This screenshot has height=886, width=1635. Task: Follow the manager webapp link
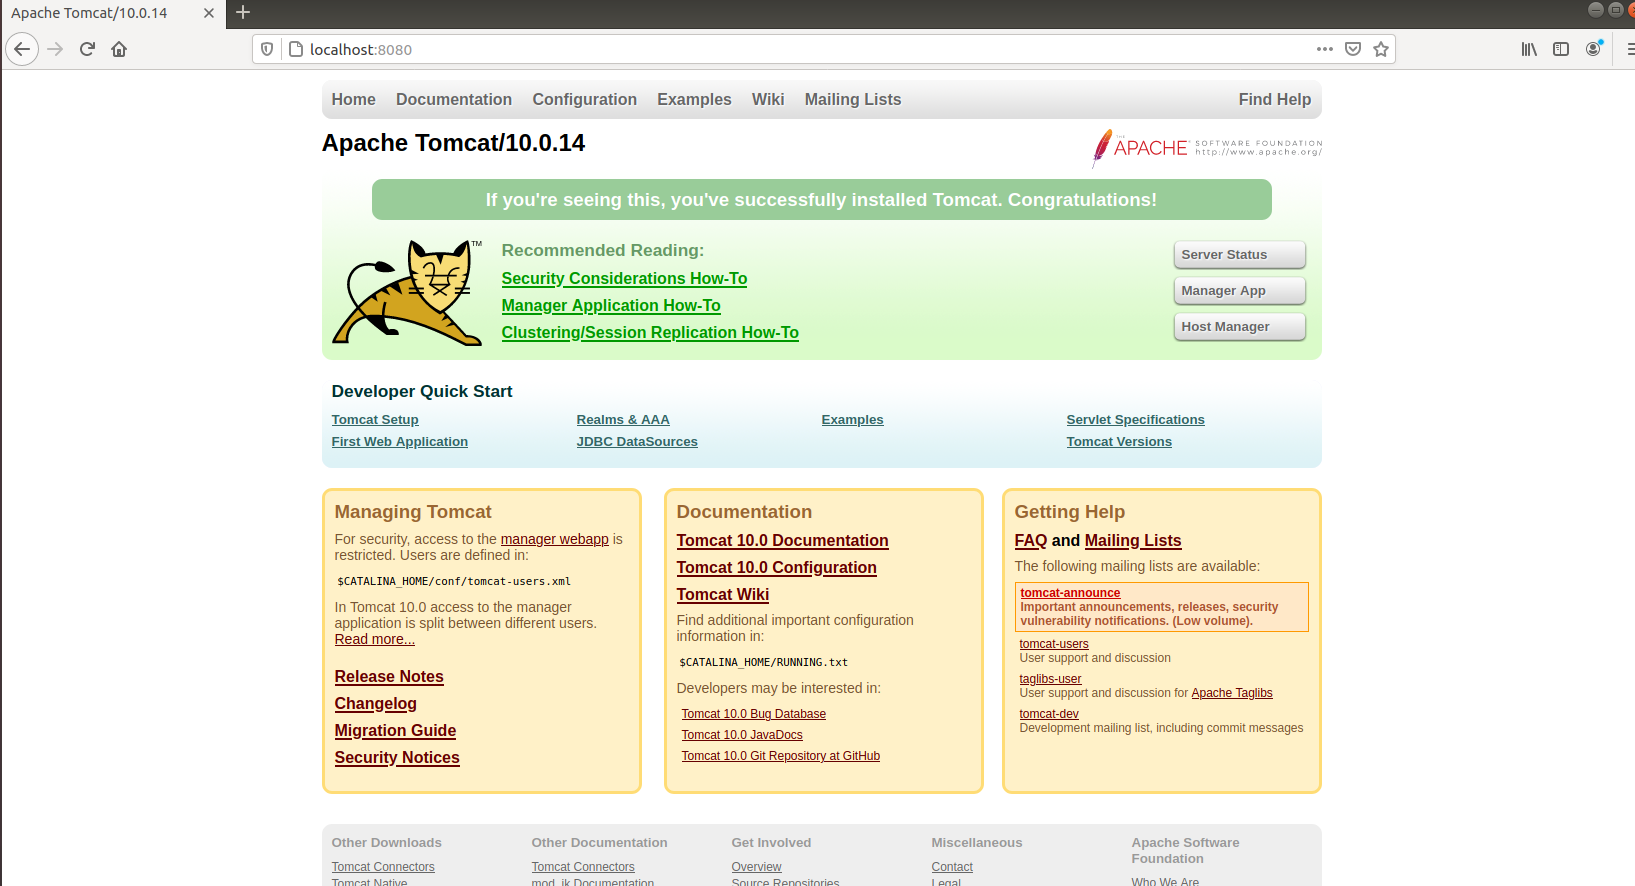555,539
